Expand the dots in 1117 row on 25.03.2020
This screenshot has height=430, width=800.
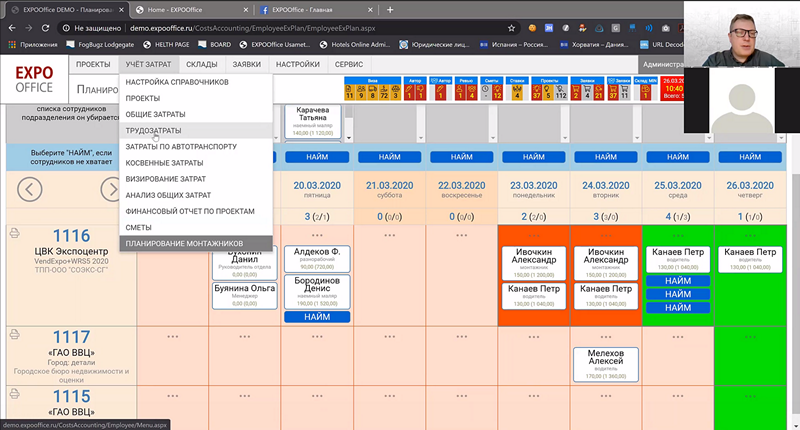pos(678,337)
